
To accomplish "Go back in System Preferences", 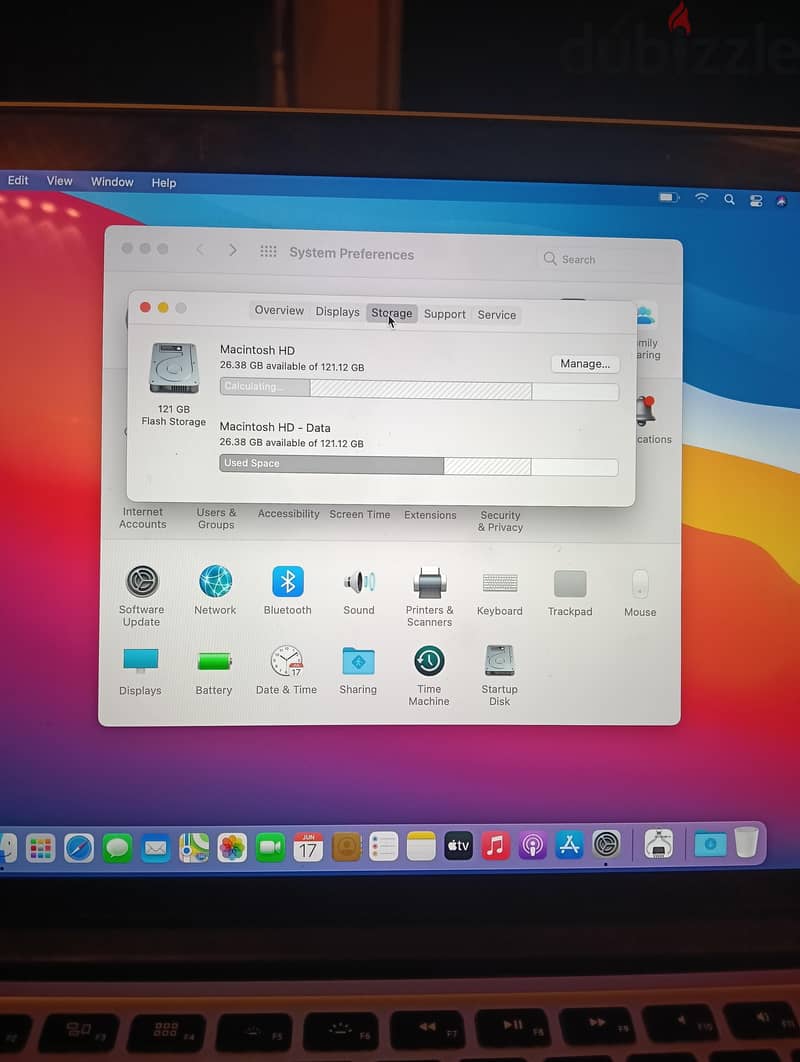I will click(200, 249).
